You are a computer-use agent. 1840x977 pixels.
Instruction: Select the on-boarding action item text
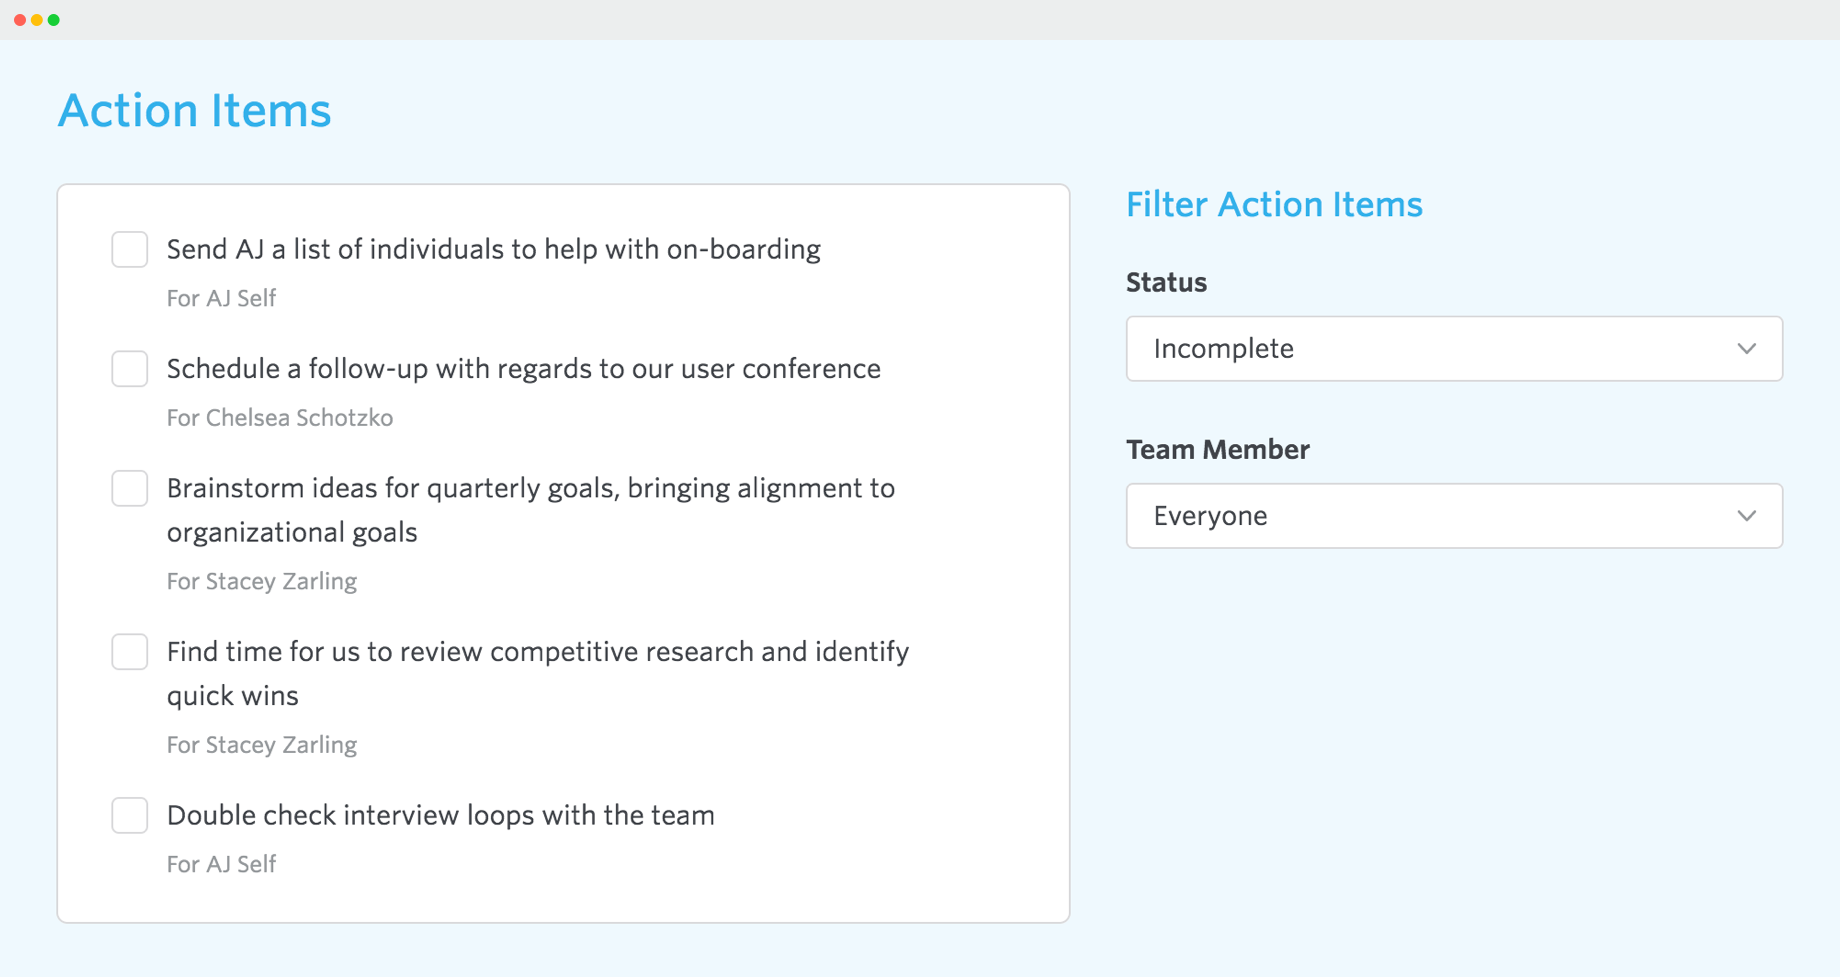(x=493, y=249)
